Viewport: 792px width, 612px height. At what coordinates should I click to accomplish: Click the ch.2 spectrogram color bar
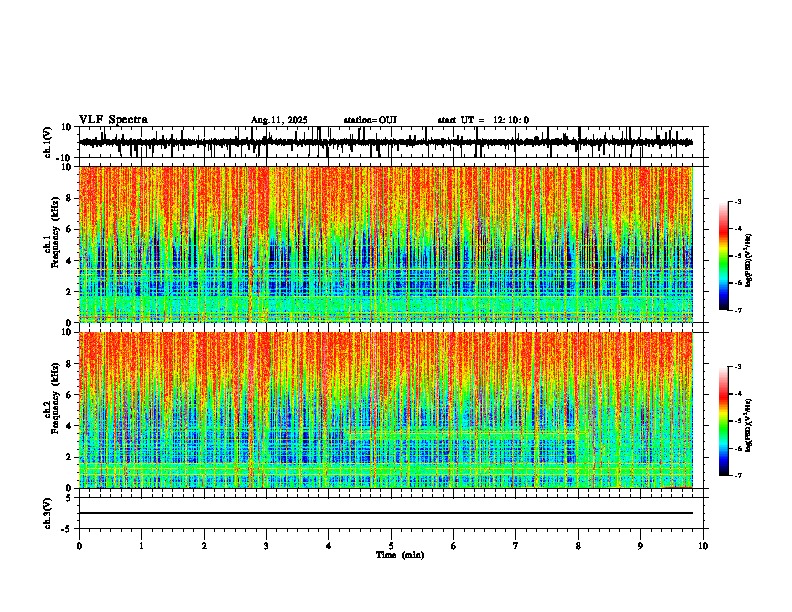pos(724,421)
